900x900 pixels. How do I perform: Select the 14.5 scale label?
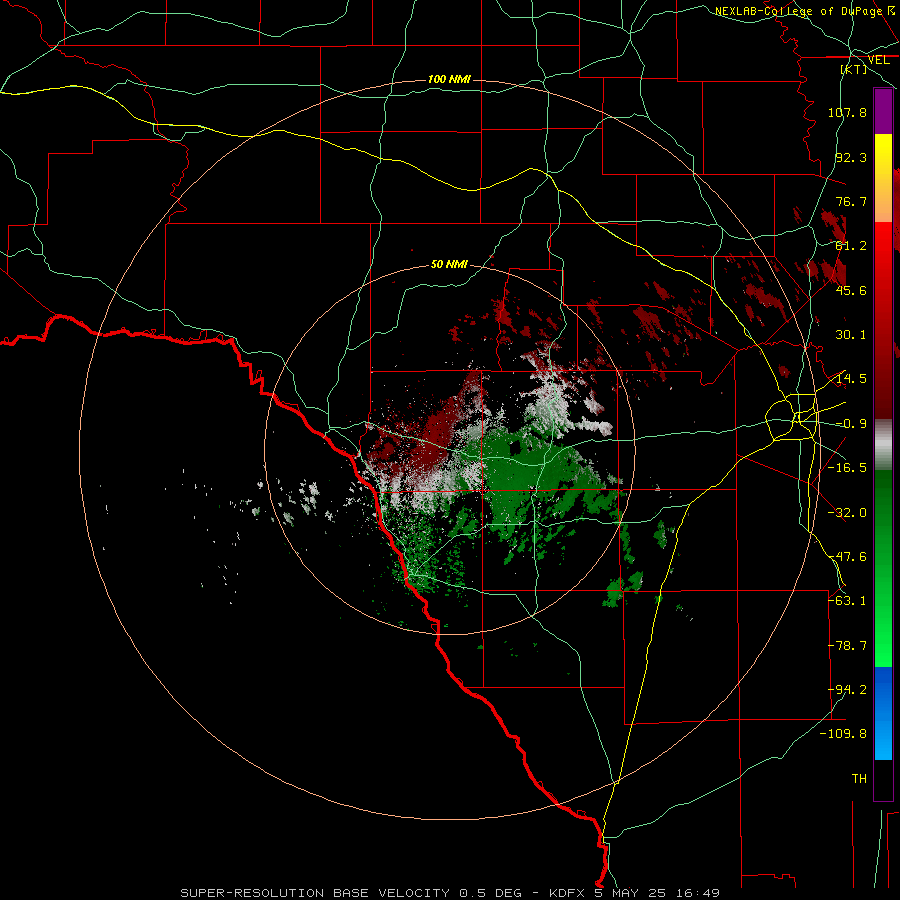[x=851, y=379]
